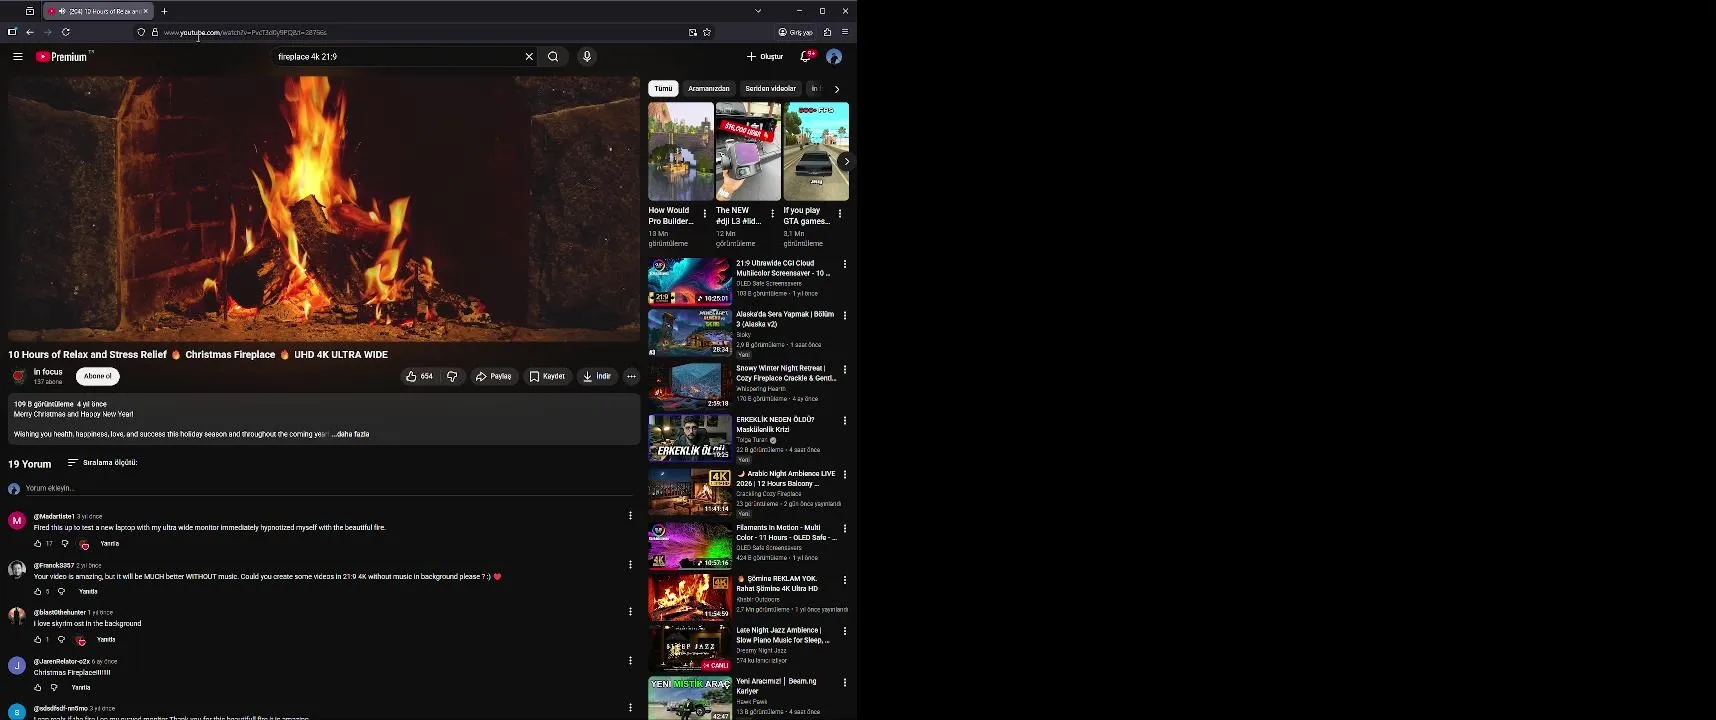
Task: Clear the search box with the X icon
Action: coord(529,57)
